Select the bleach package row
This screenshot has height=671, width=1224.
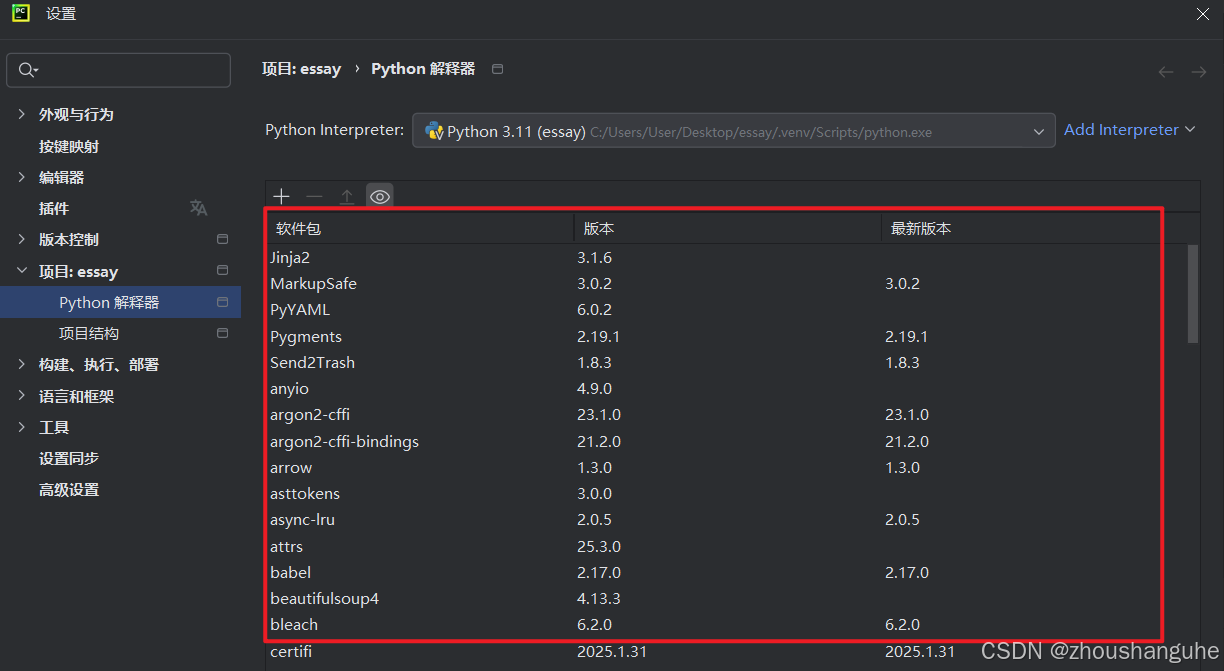pos(725,624)
